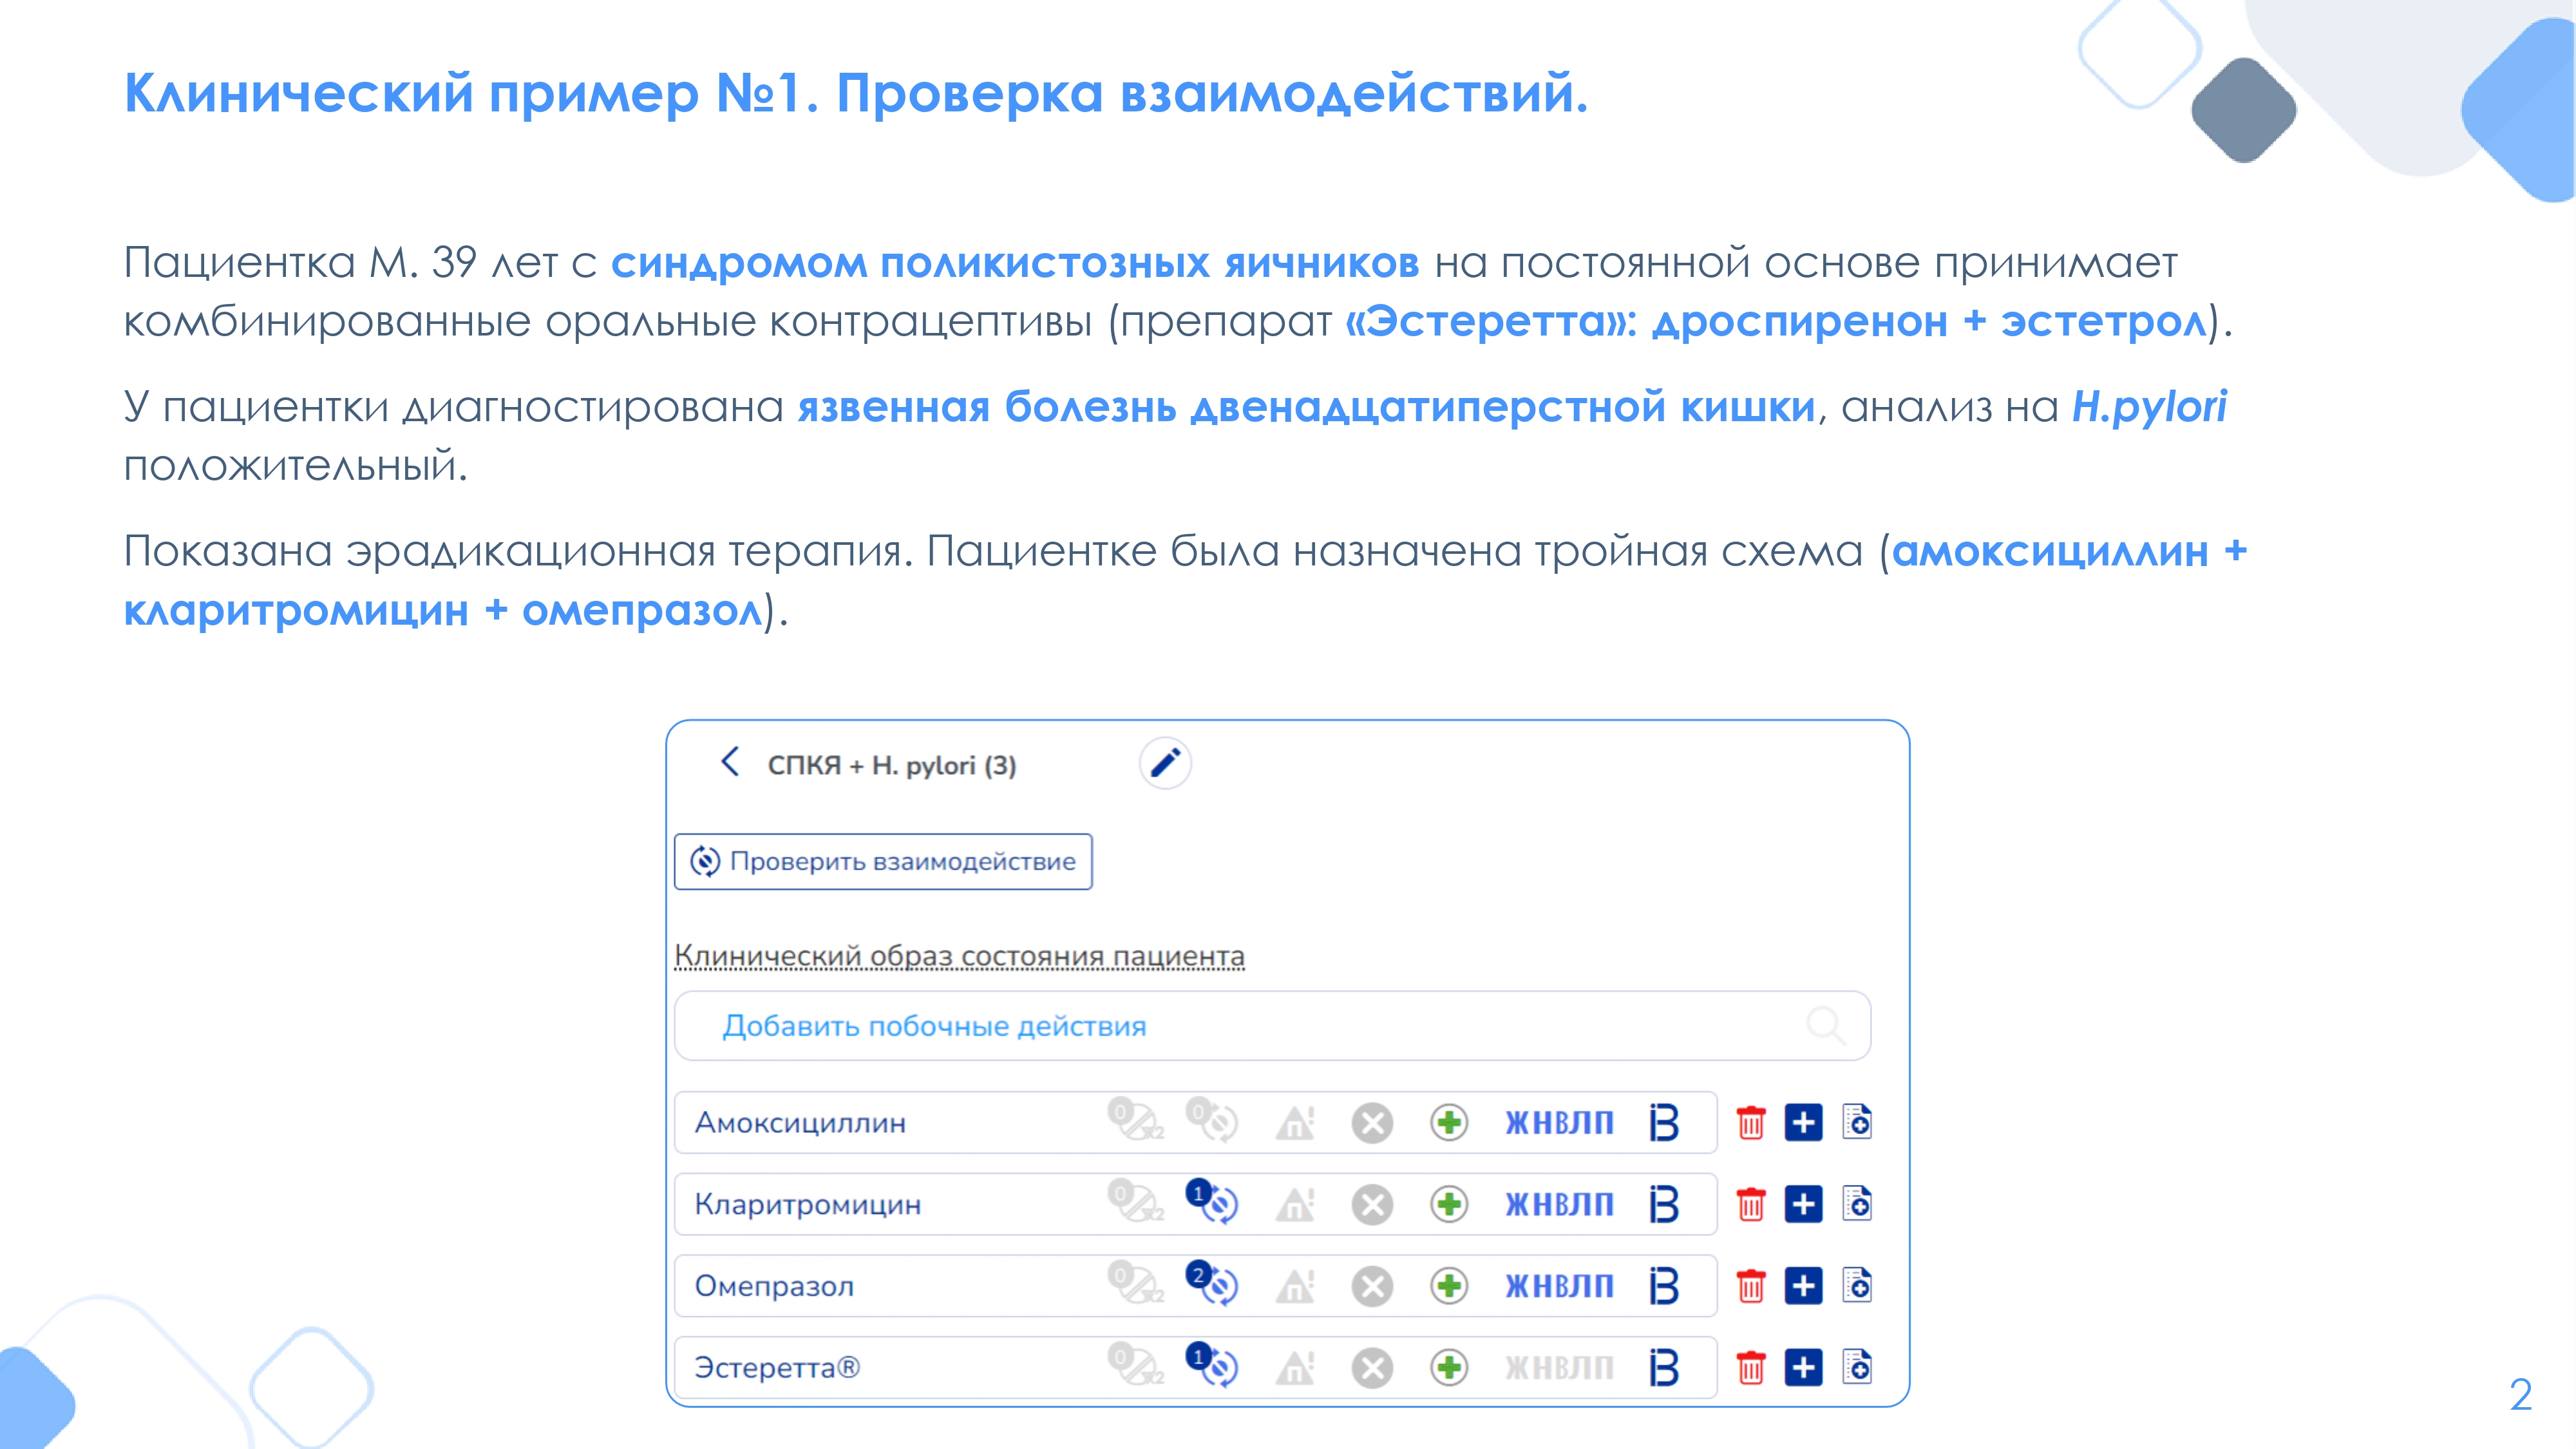
Task: Delete Амоксициллин with the red trash icon
Action: [1750, 1123]
